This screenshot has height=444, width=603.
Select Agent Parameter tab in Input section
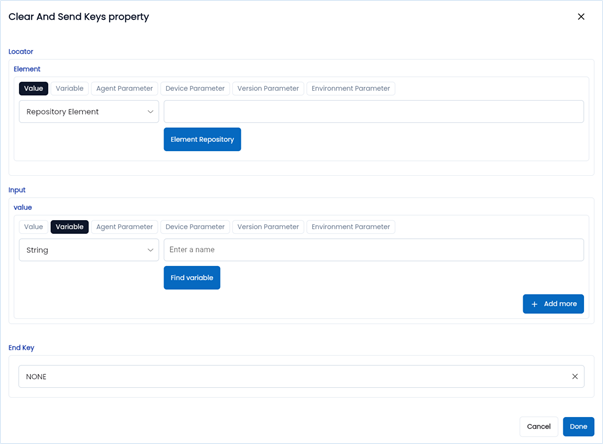point(124,227)
